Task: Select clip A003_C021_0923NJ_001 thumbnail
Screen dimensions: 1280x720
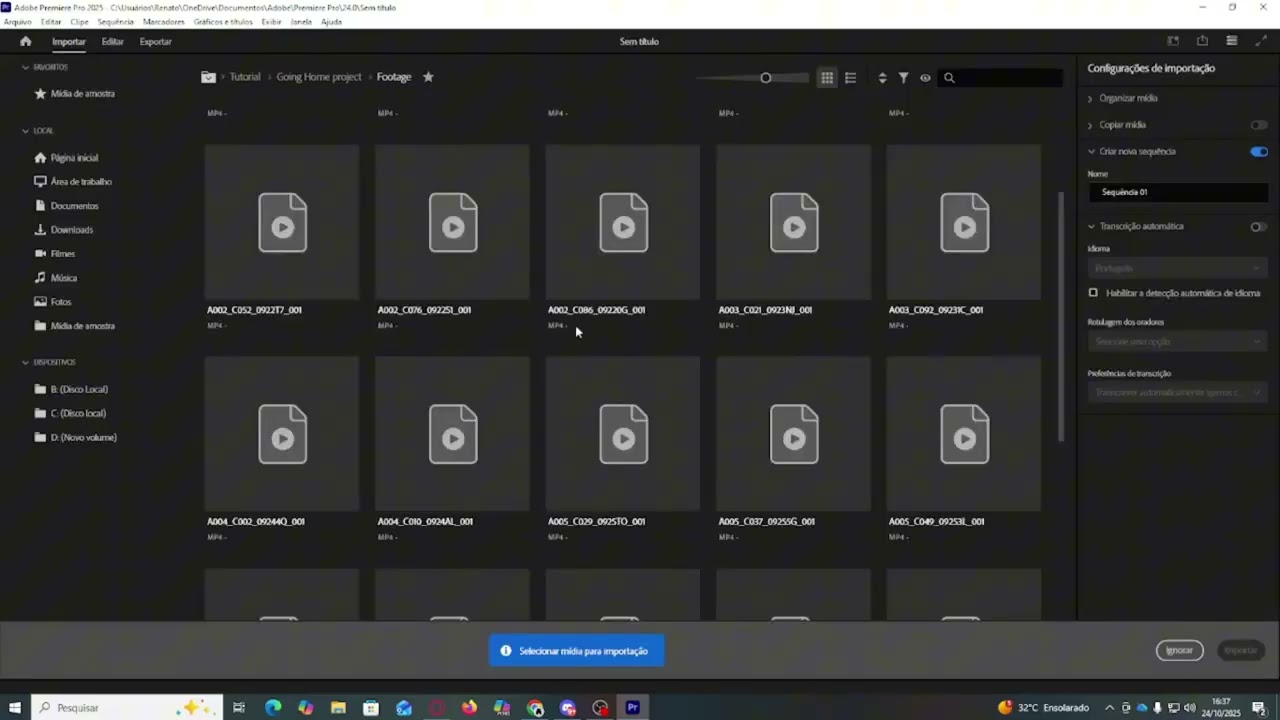Action: (794, 222)
